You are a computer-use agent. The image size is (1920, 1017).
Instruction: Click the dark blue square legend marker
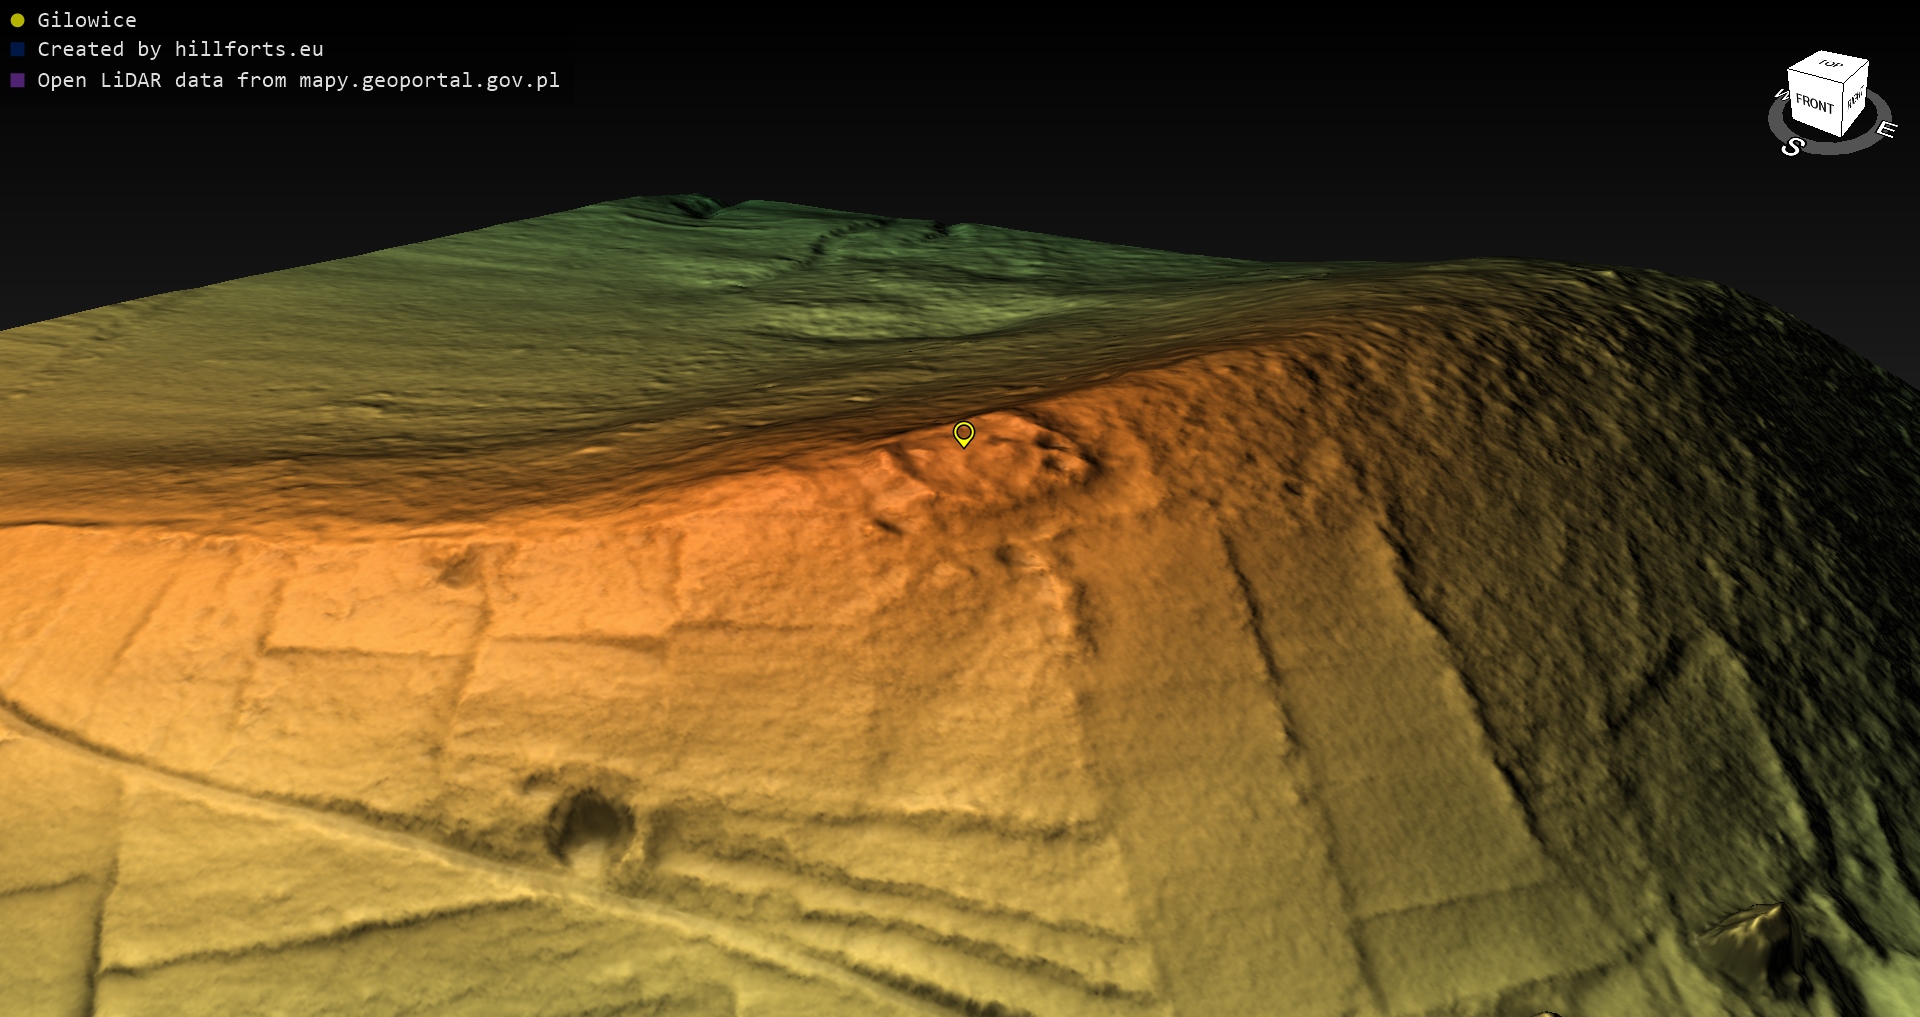coord(17,49)
